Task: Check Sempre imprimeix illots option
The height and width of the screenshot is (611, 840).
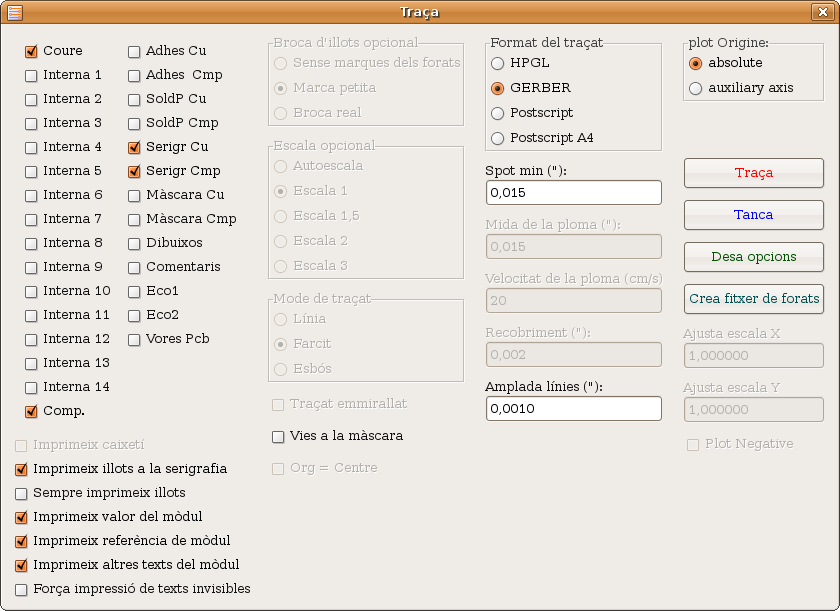Action: (21, 494)
